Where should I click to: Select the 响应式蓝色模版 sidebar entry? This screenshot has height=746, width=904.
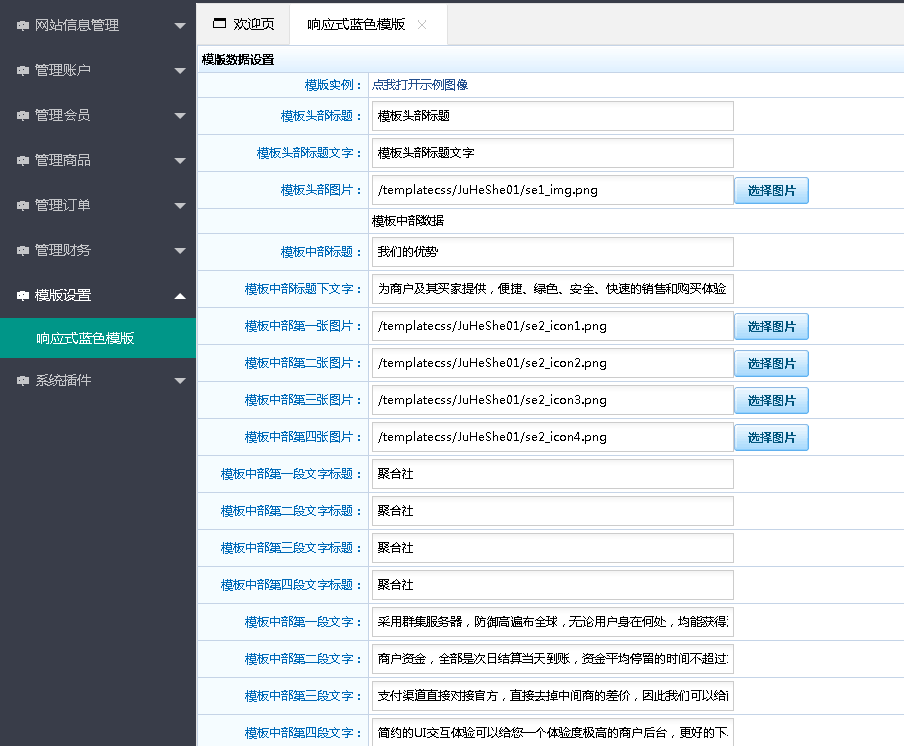click(x=97, y=338)
